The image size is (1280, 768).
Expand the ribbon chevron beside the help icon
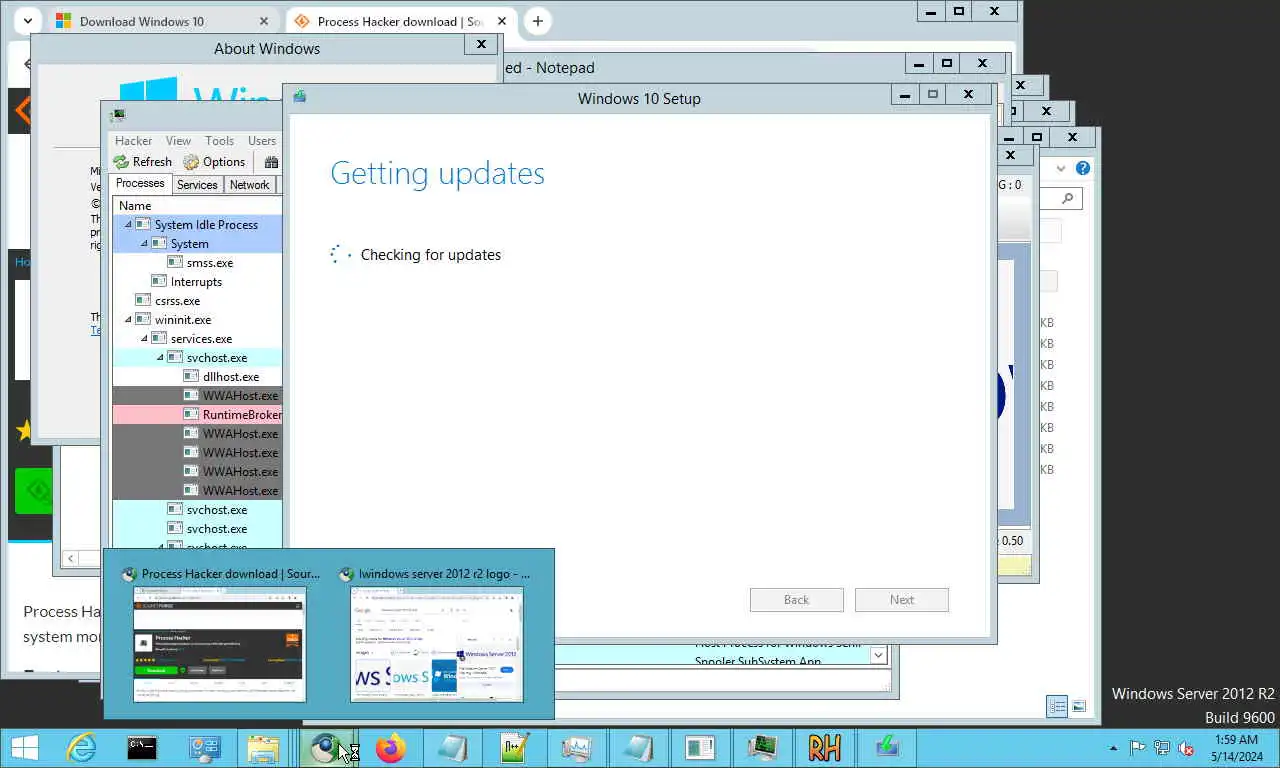pyautogui.click(x=1061, y=168)
